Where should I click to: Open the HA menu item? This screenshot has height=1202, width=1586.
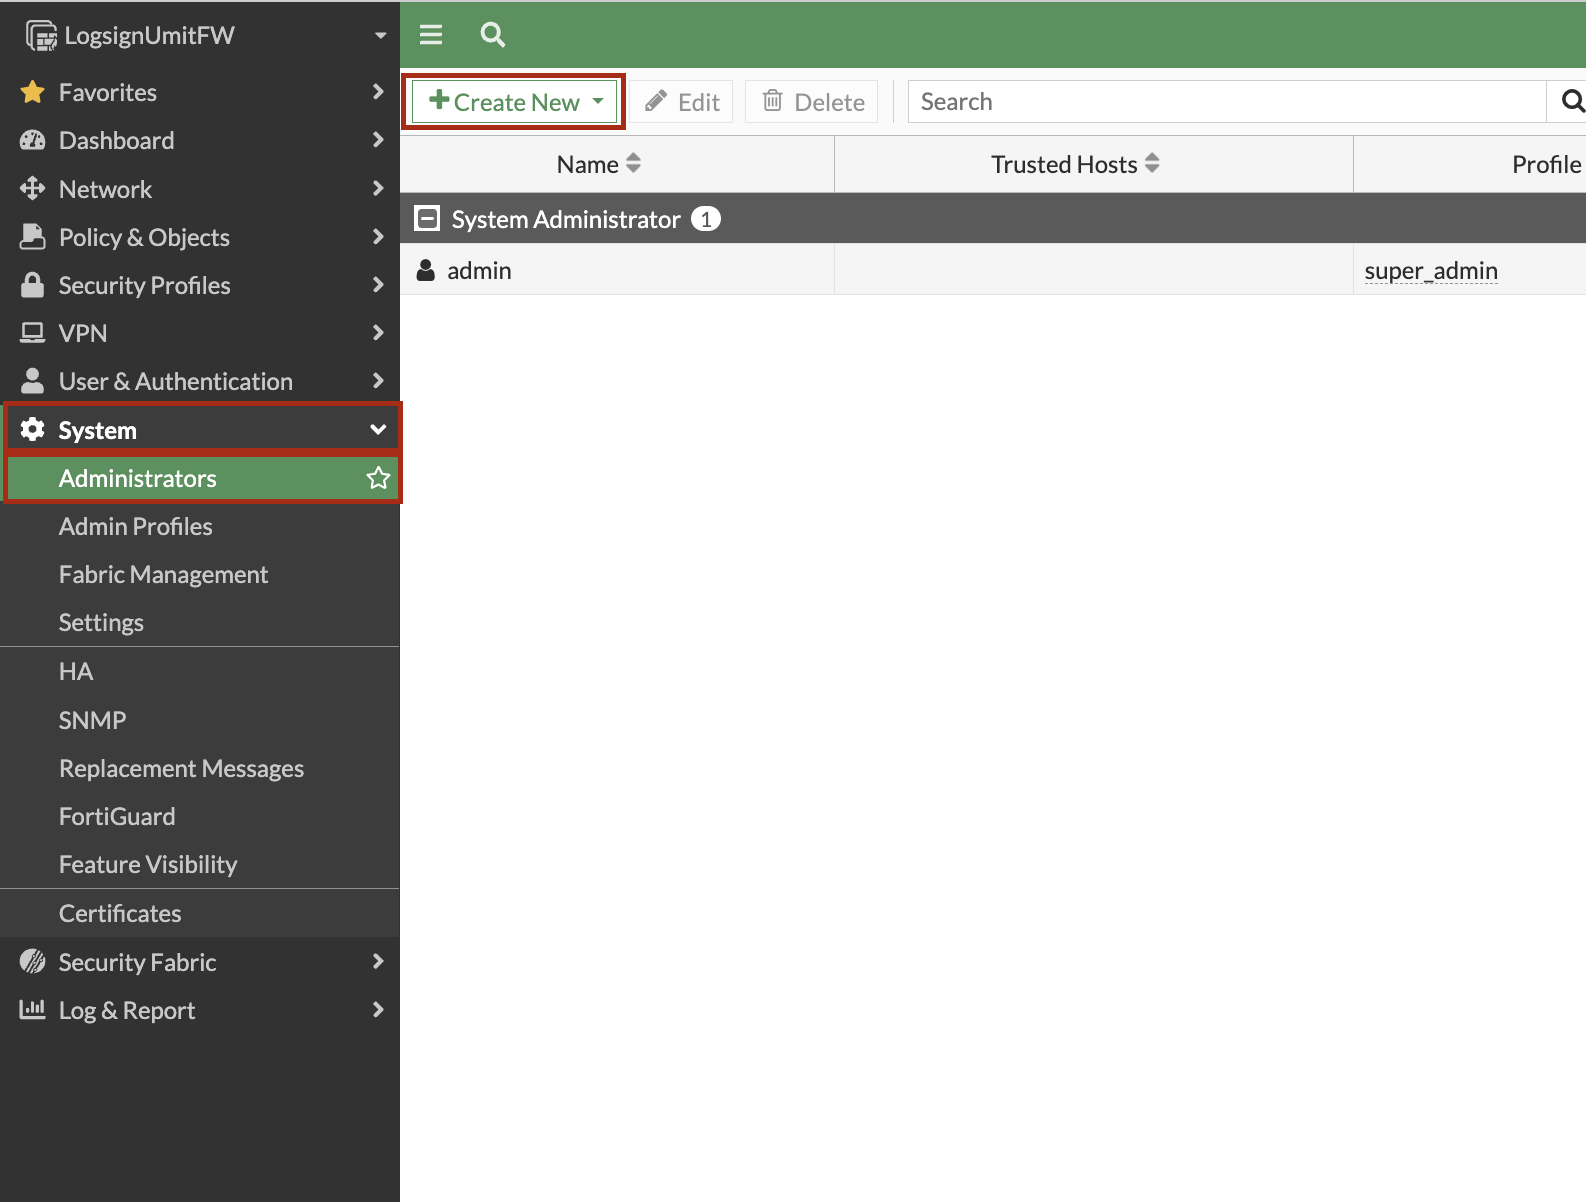(x=200, y=671)
